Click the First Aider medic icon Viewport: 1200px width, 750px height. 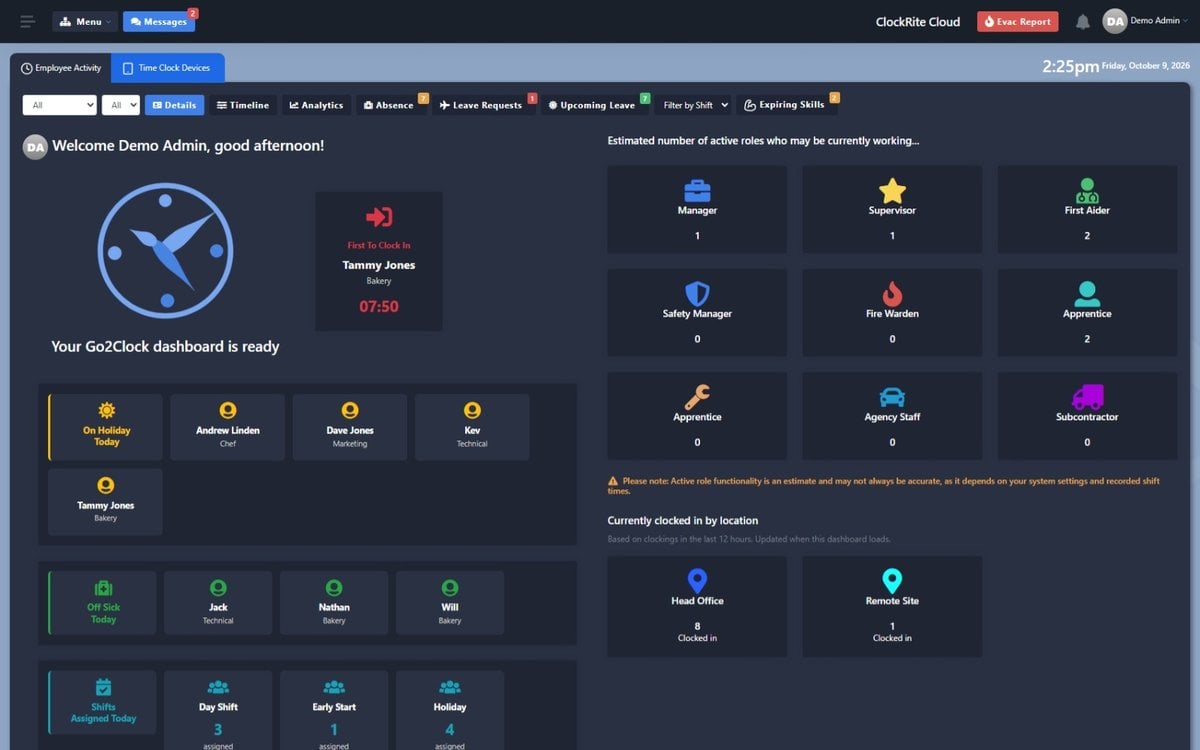[x=1087, y=190]
